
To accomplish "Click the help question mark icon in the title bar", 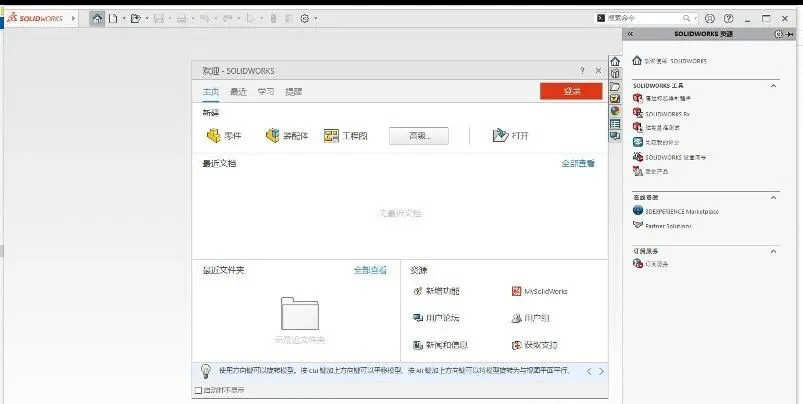I will pyautogui.click(x=729, y=18).
